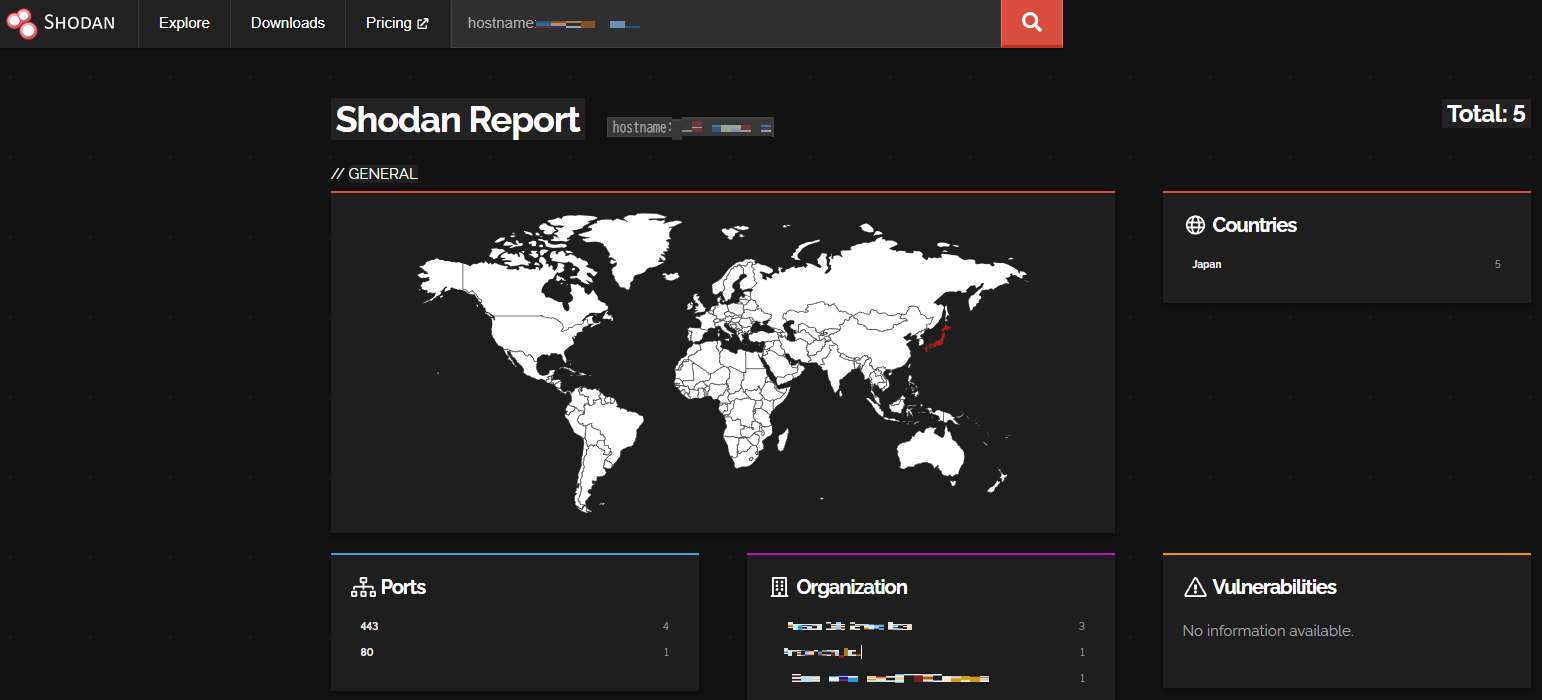Select the second organization entry in the list
The image size is (1542, 700).
pos(823,652)
